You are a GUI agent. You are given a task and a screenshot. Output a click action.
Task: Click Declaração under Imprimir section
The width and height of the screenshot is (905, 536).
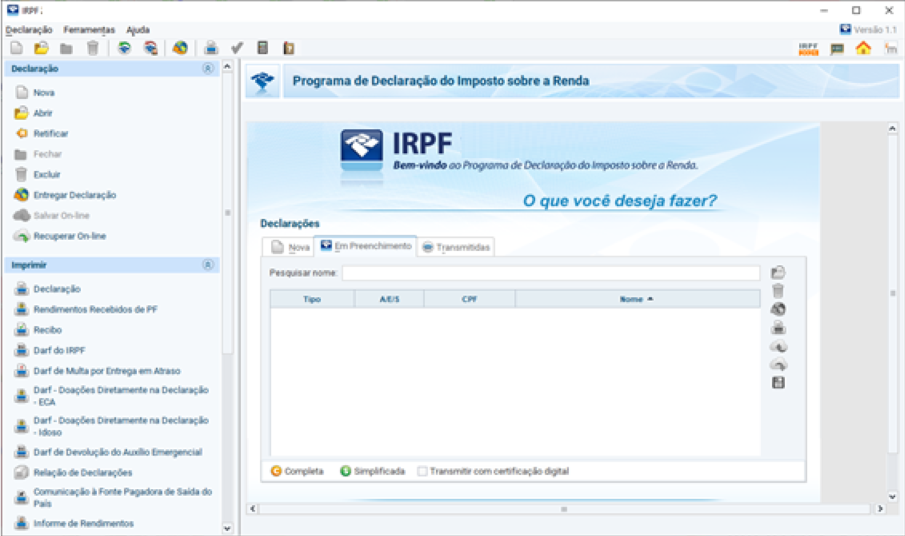pyautogui.click(x=57, y=289)
